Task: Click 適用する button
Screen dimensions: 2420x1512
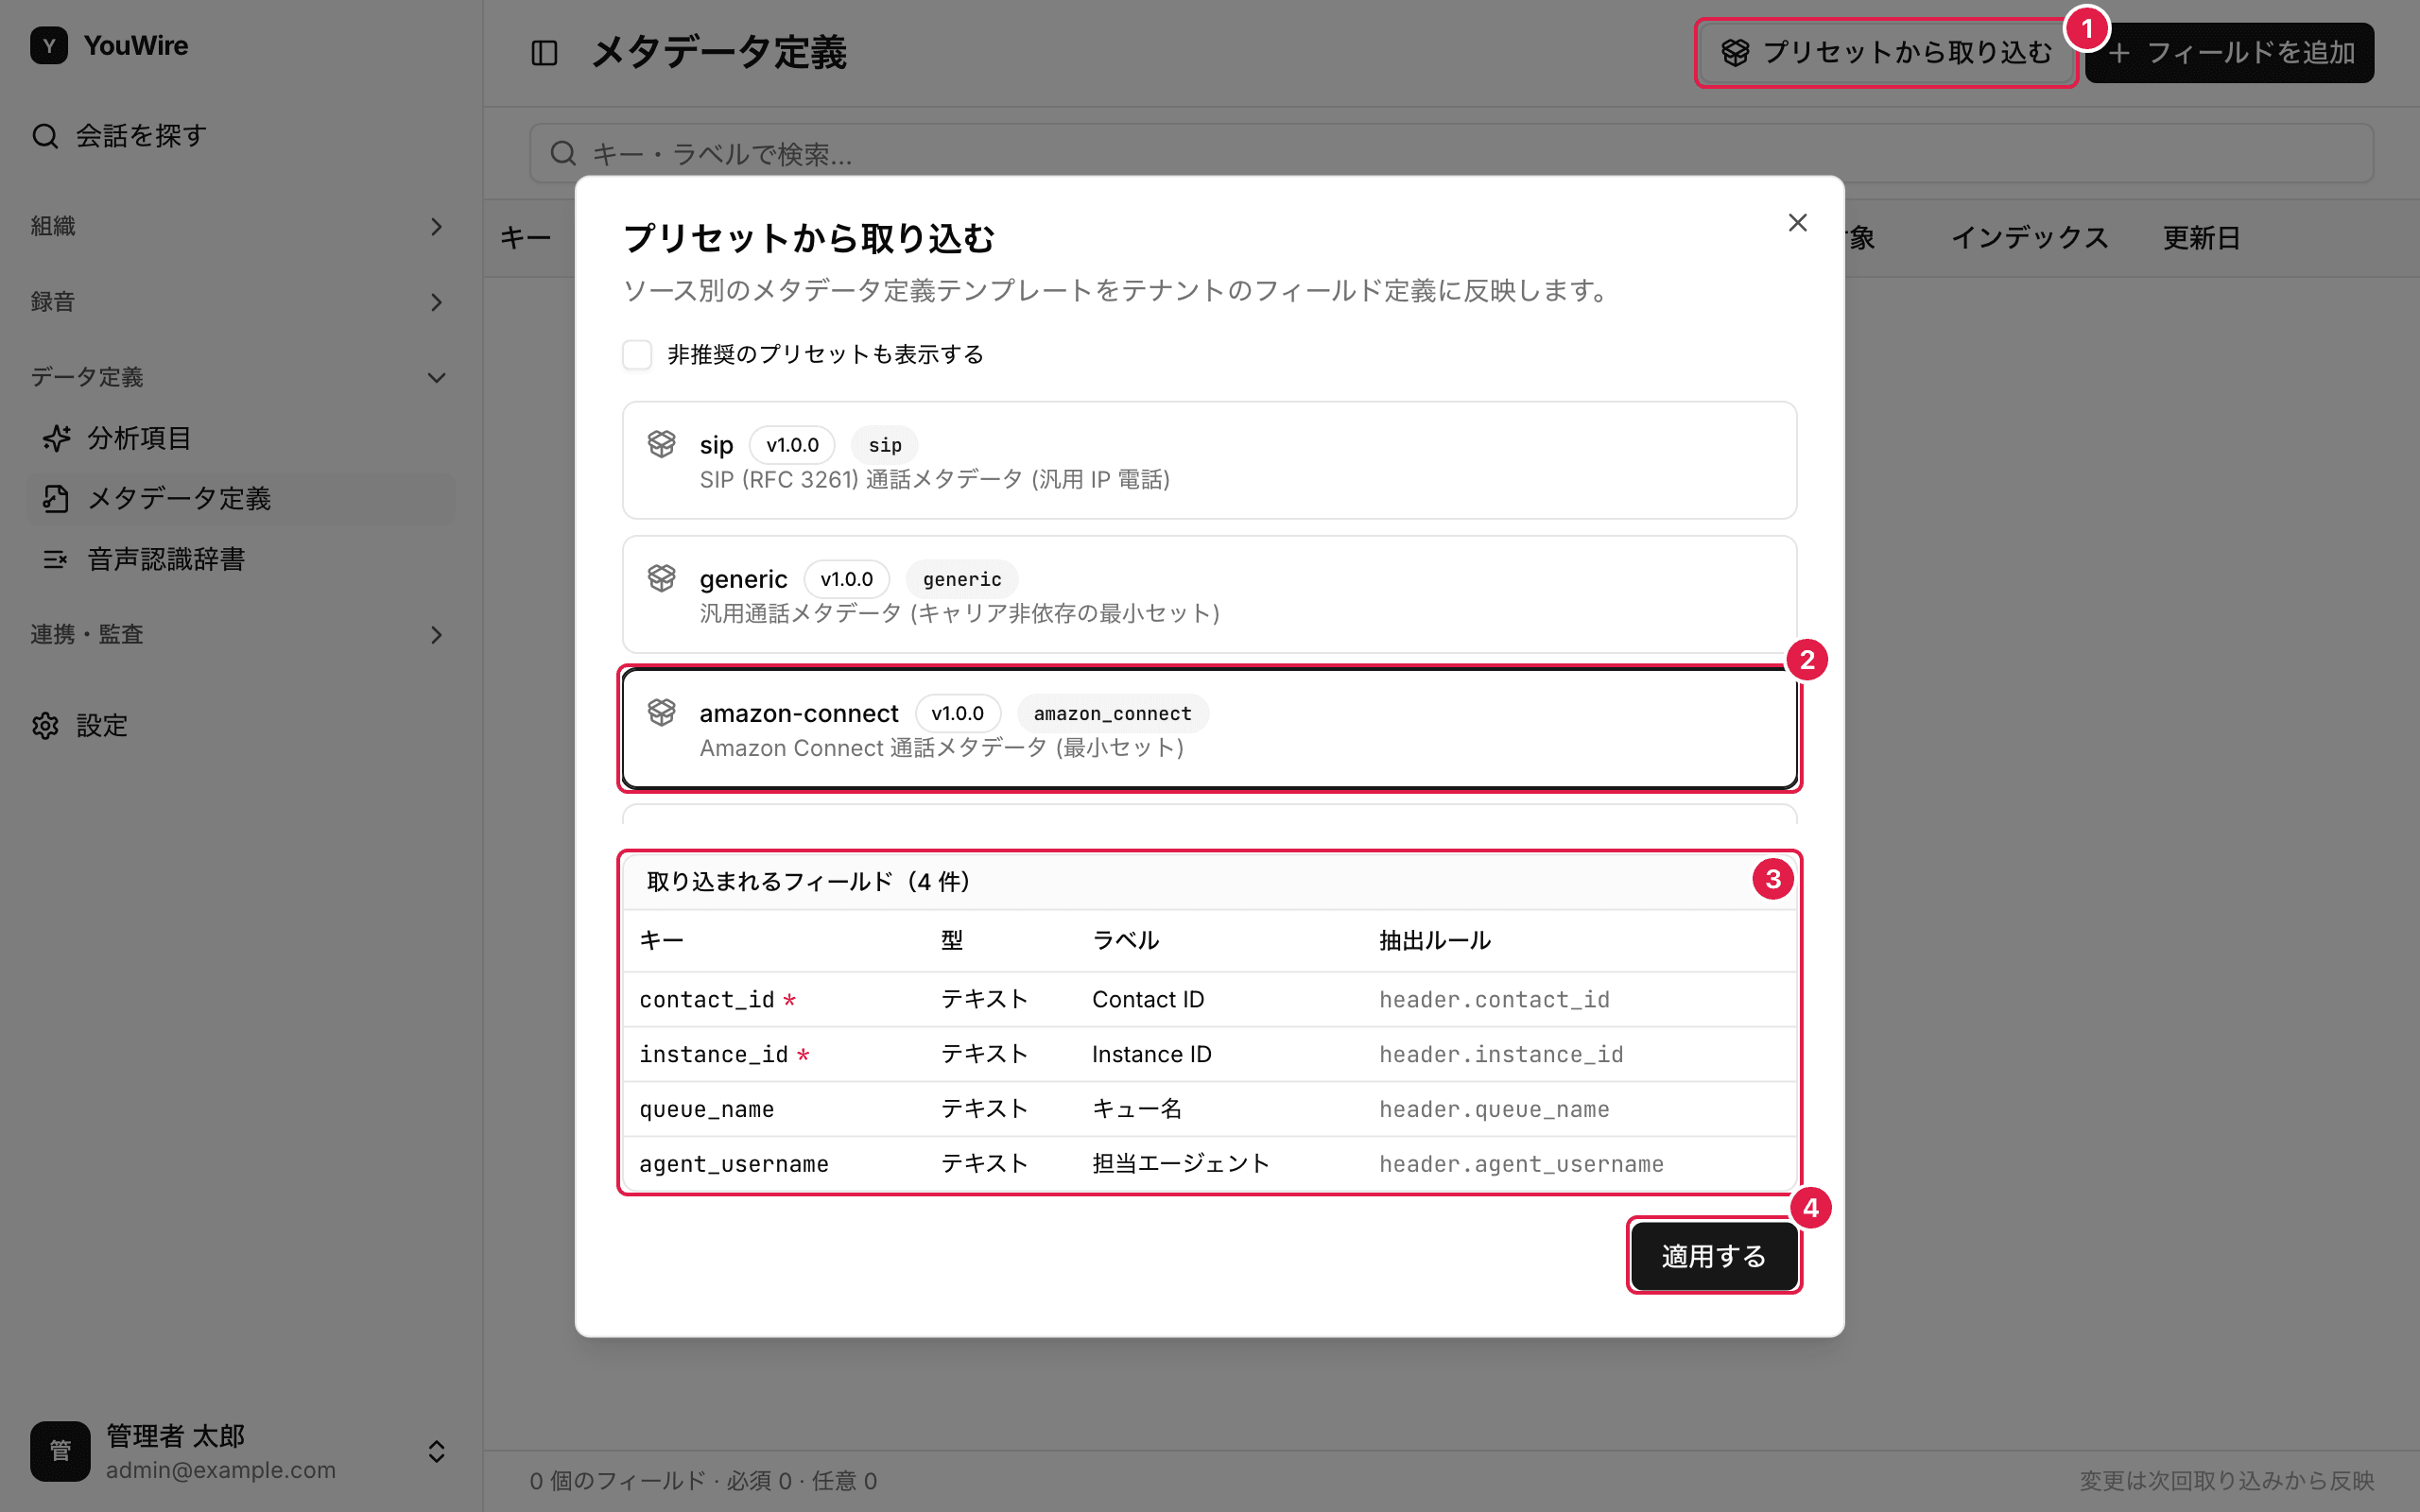Action: click(x=1714, y=1256)
